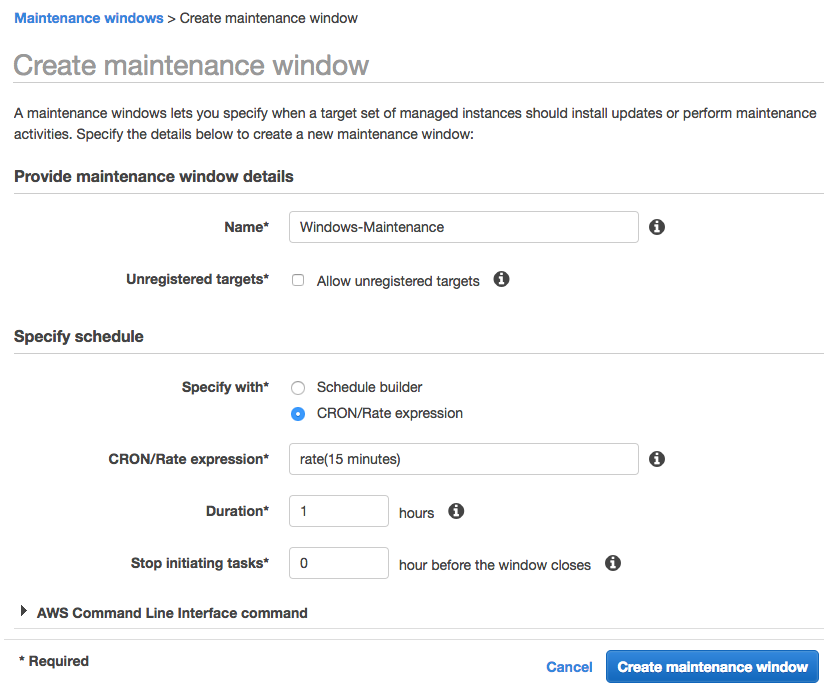831x695 pixels.
Task: Click the info icon next to Duration hours
Action: (x=456, y=511)
